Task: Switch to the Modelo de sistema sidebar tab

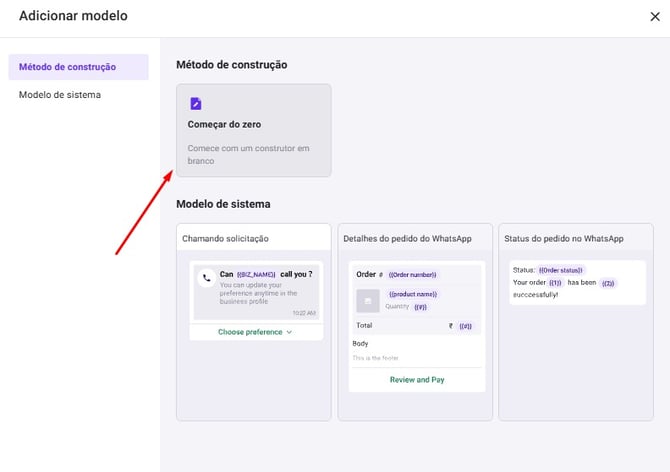Action: point(60,95)
